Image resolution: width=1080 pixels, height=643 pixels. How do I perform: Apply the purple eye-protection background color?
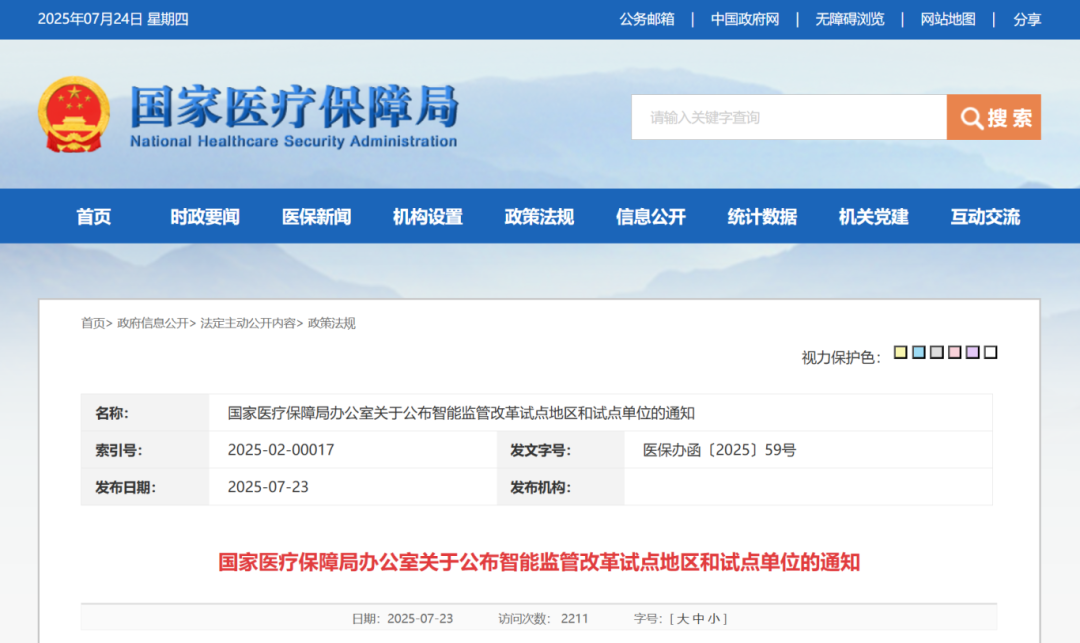[x=972, y=352]
